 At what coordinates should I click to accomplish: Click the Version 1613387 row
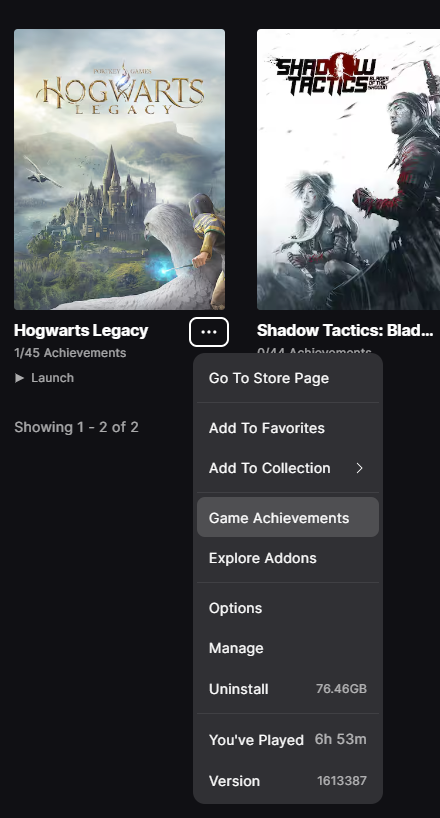click(x=288, y=781)
